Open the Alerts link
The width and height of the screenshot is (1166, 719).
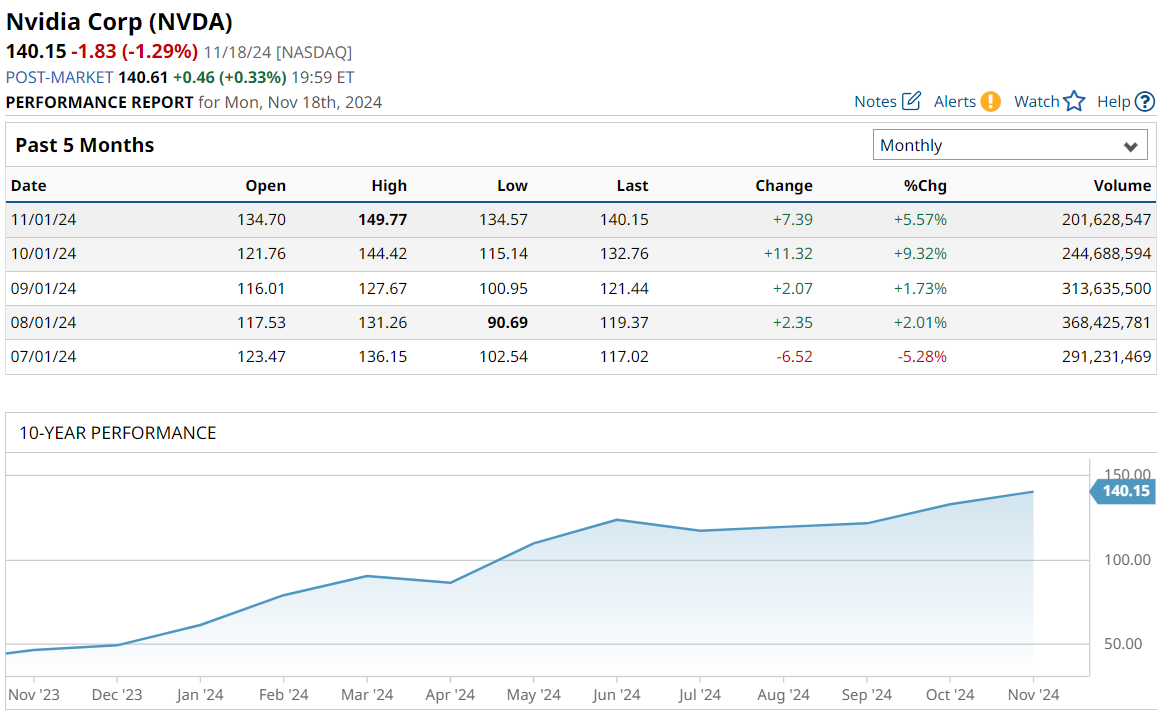click(955, 102)
